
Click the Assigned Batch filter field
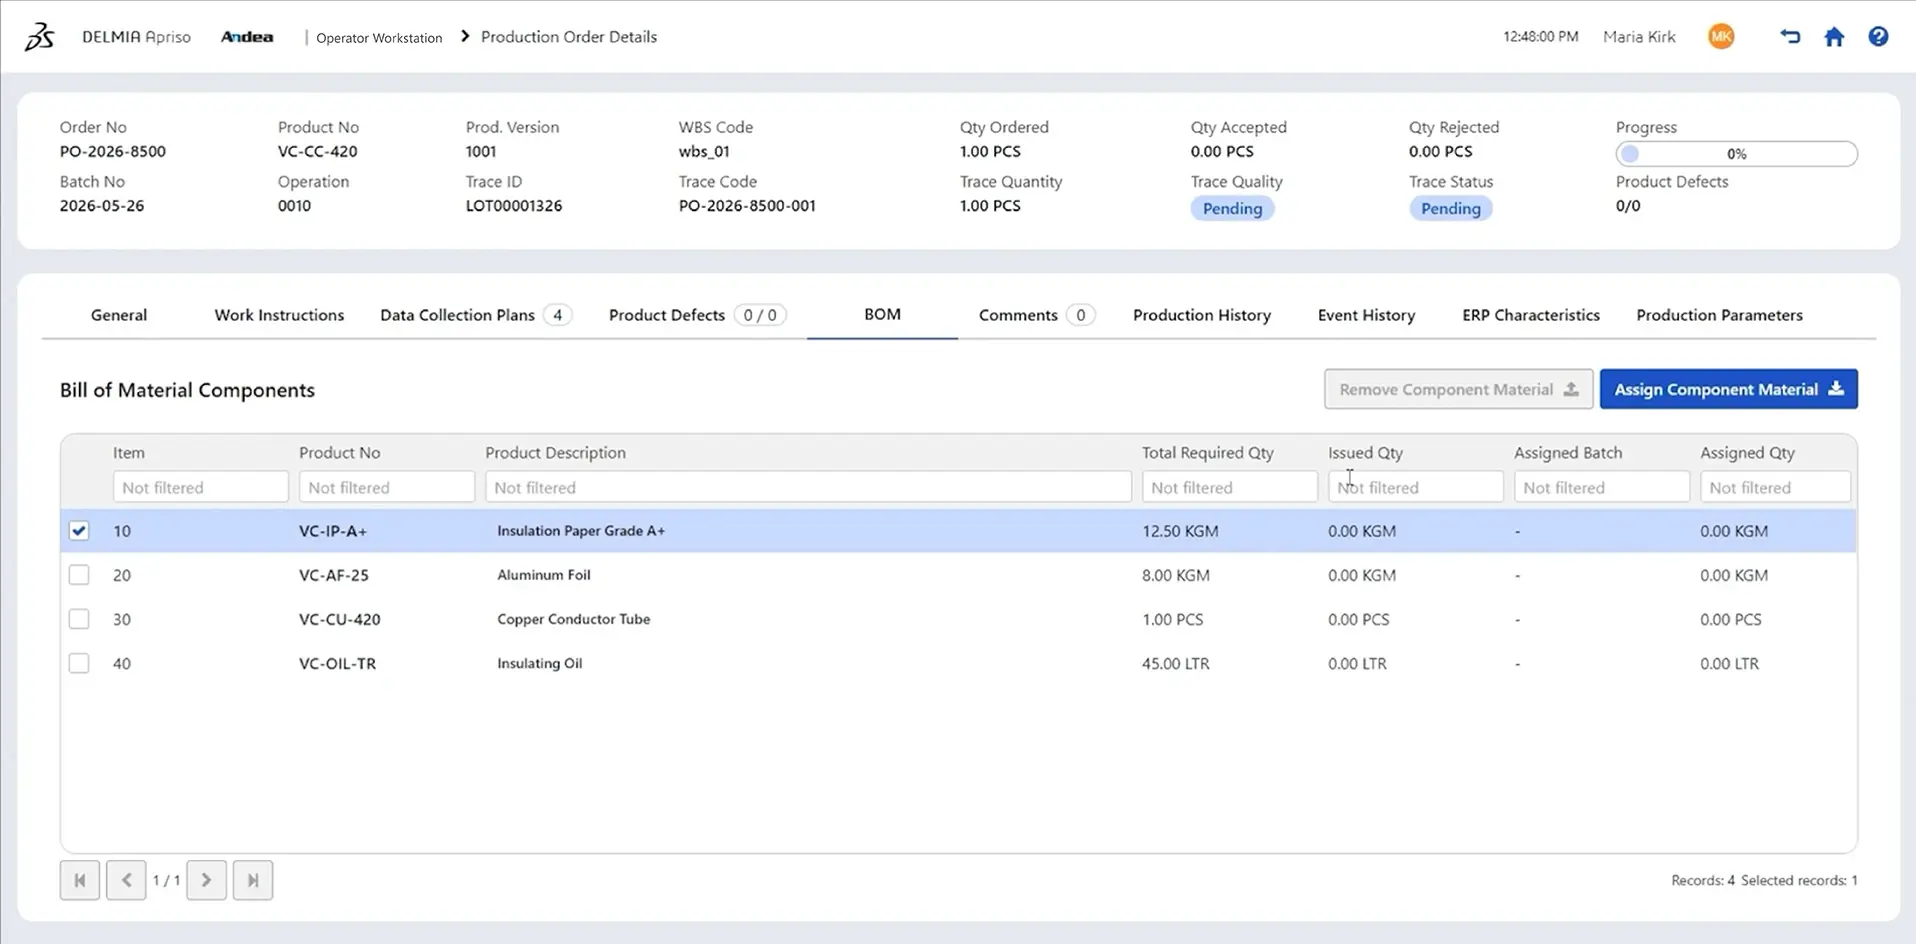(1601, 487)
